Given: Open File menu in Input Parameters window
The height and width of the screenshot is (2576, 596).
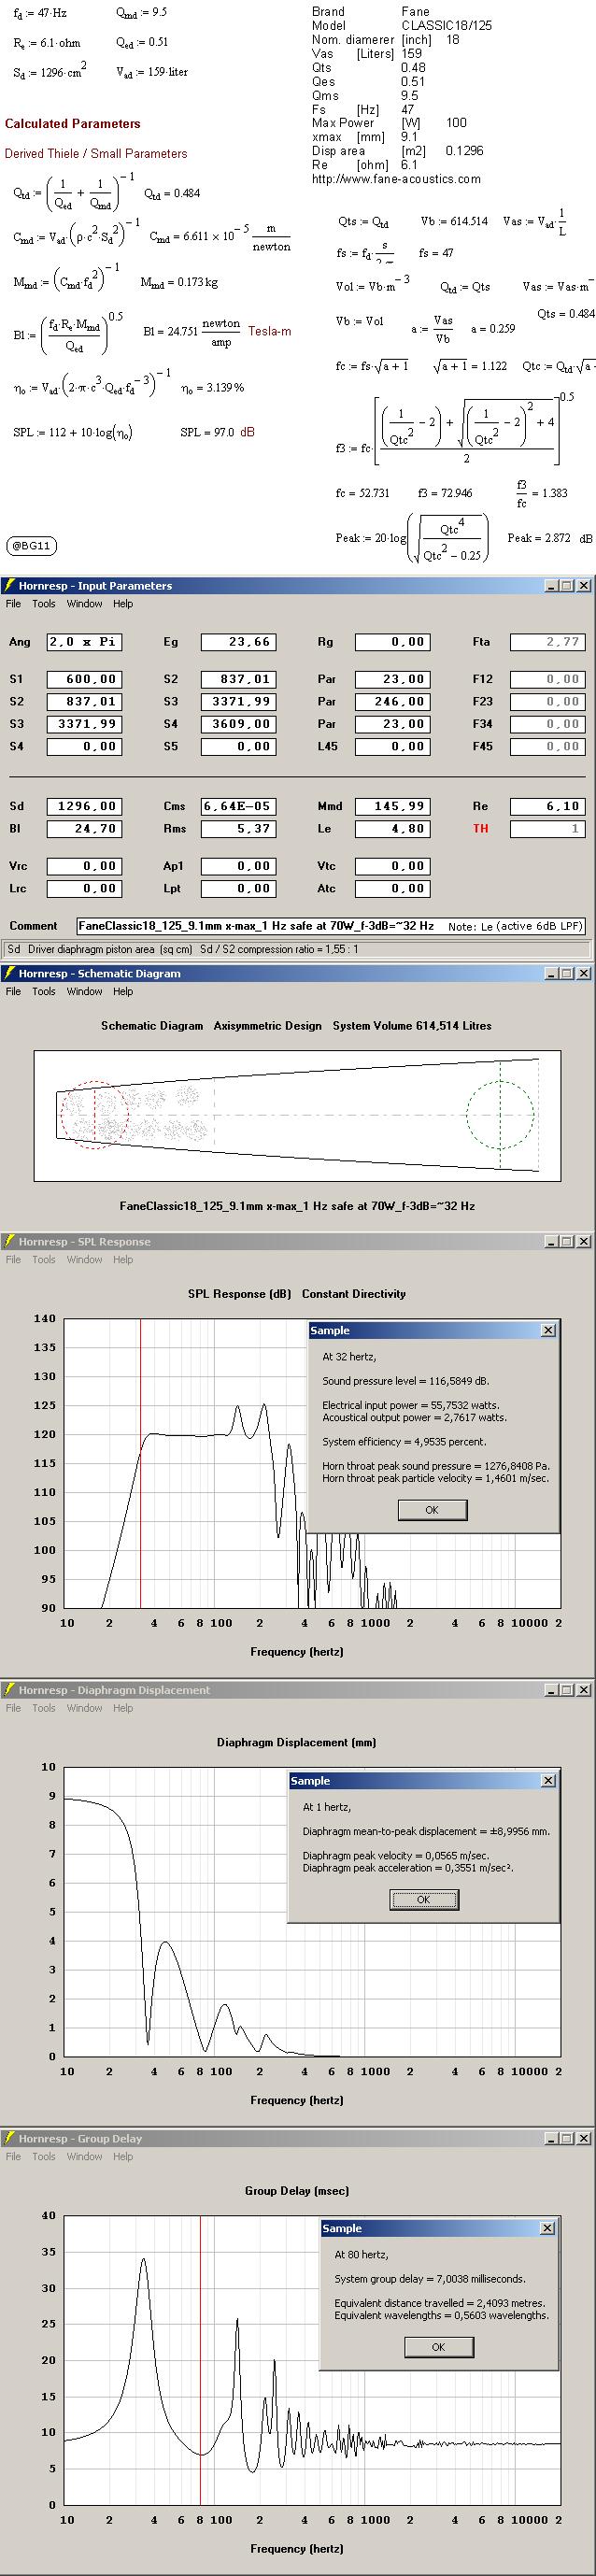Looking at the screenshot, I should click(13, 604).
